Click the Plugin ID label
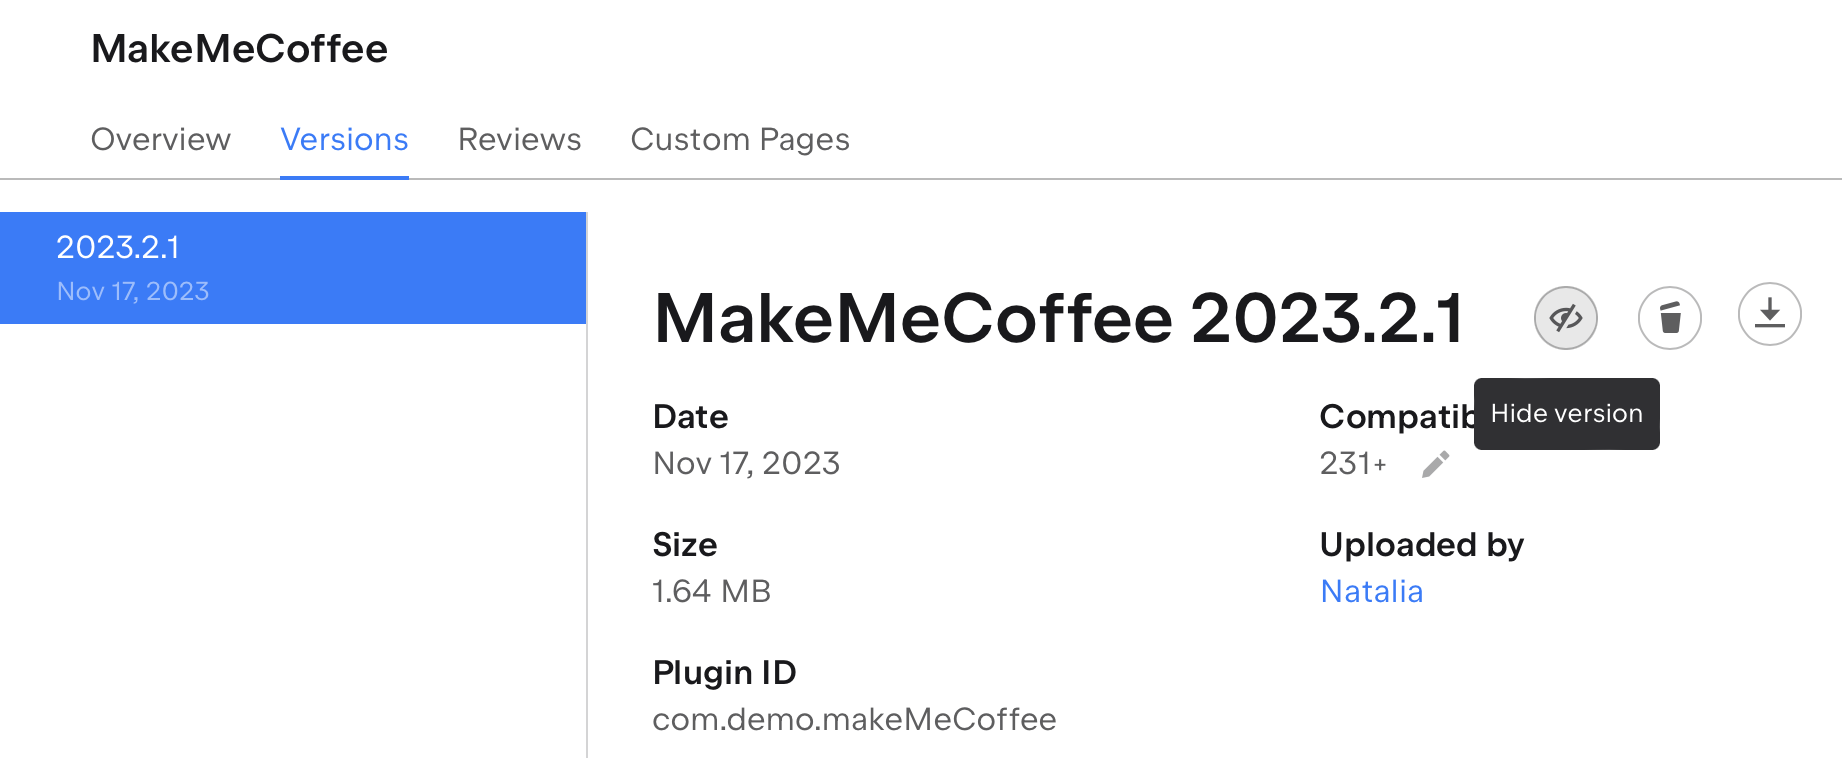Screen dimensions: 1842x758 (724, 673)
